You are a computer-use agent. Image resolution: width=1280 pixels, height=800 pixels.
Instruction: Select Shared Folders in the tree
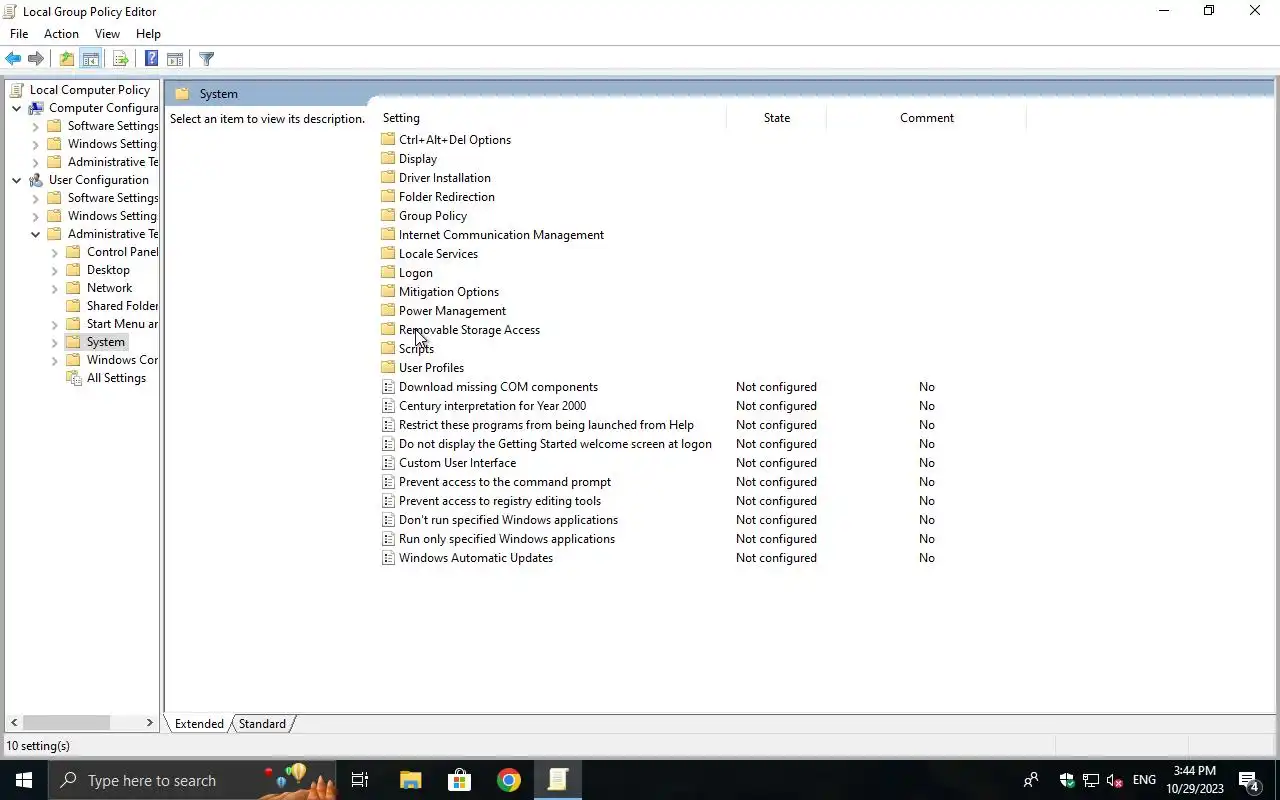tap(122, 306)
